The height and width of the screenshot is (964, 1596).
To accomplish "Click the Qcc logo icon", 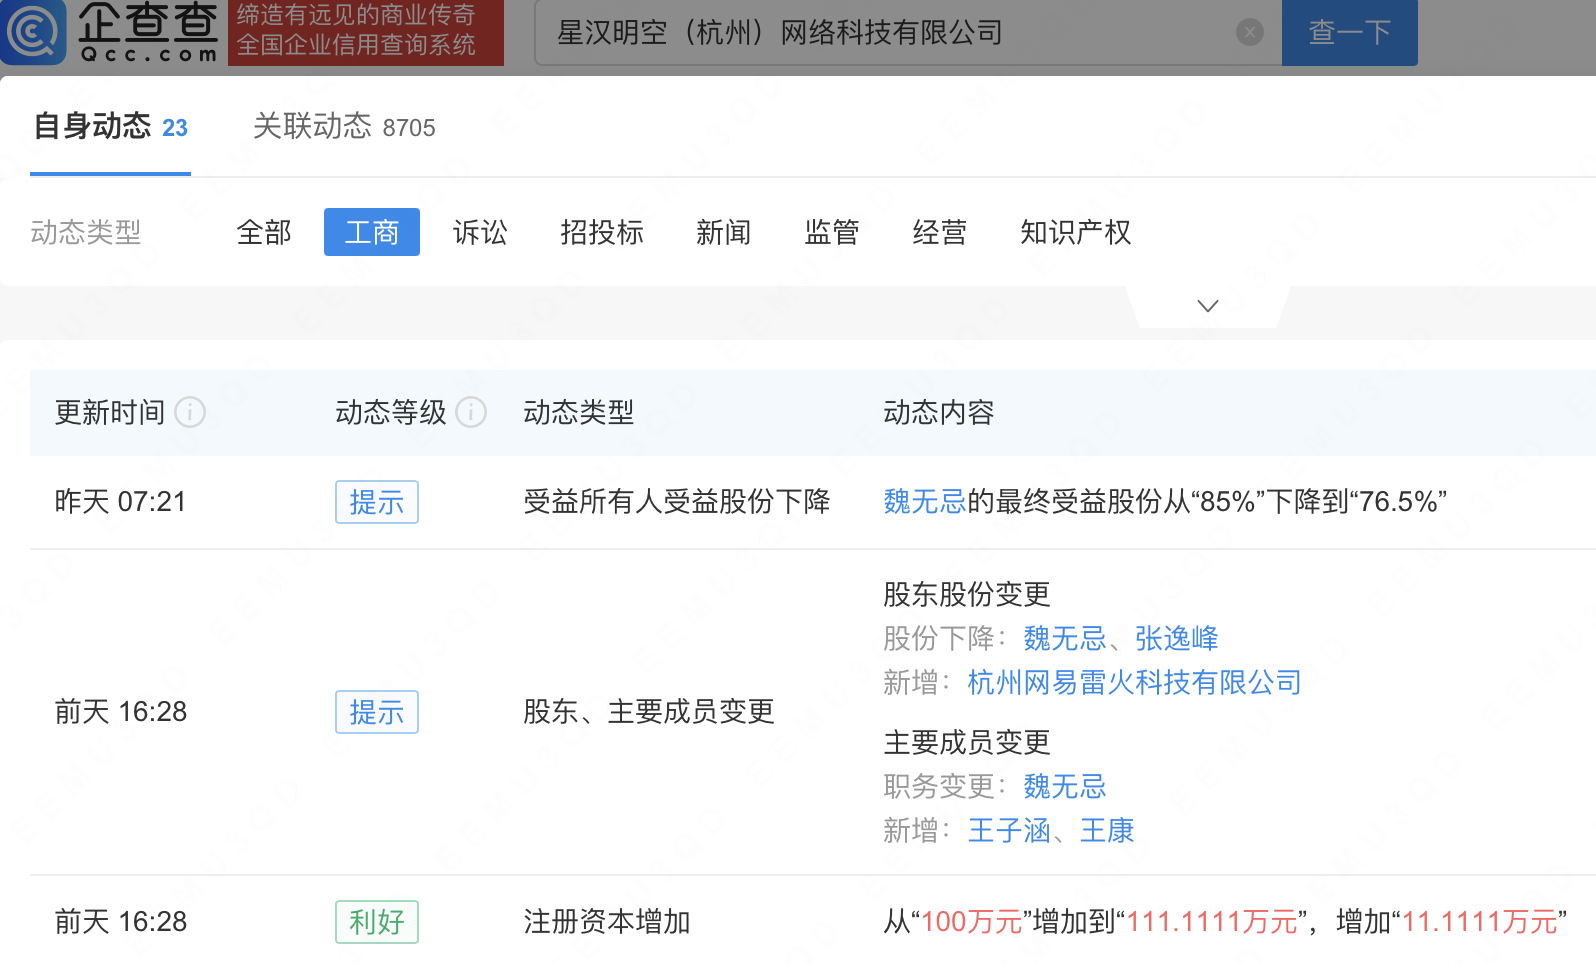I will pyautogui.click(x=34, y=32).
